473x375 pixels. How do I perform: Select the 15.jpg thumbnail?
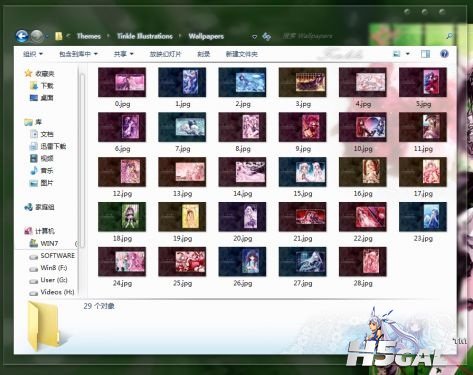click(303, 172)
